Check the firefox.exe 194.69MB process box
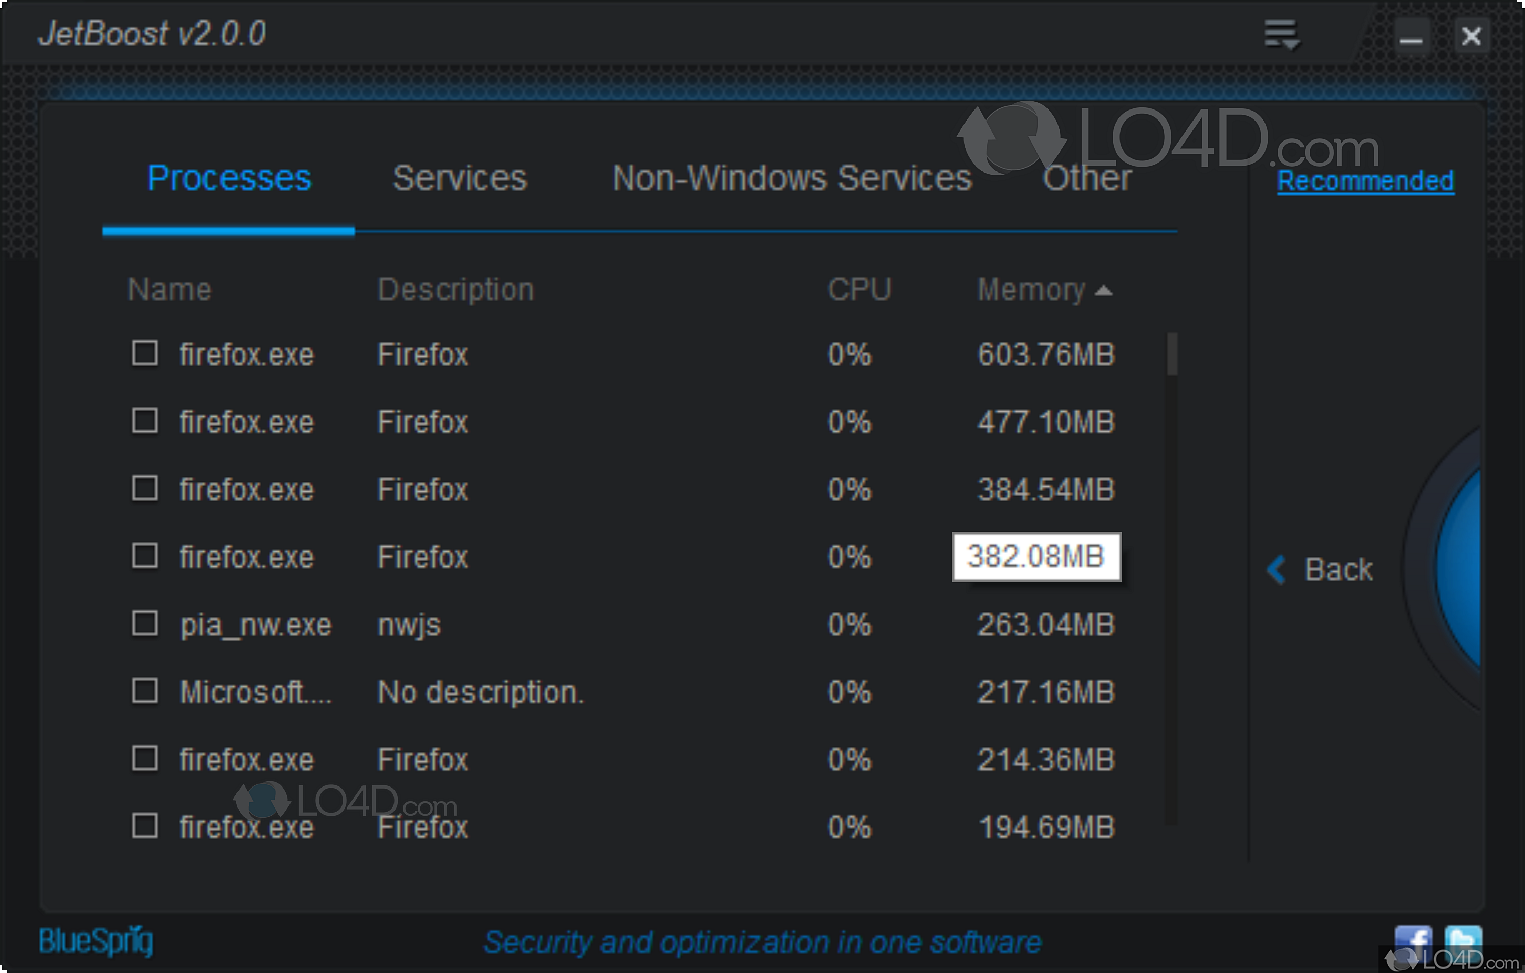 click(145, 825)
